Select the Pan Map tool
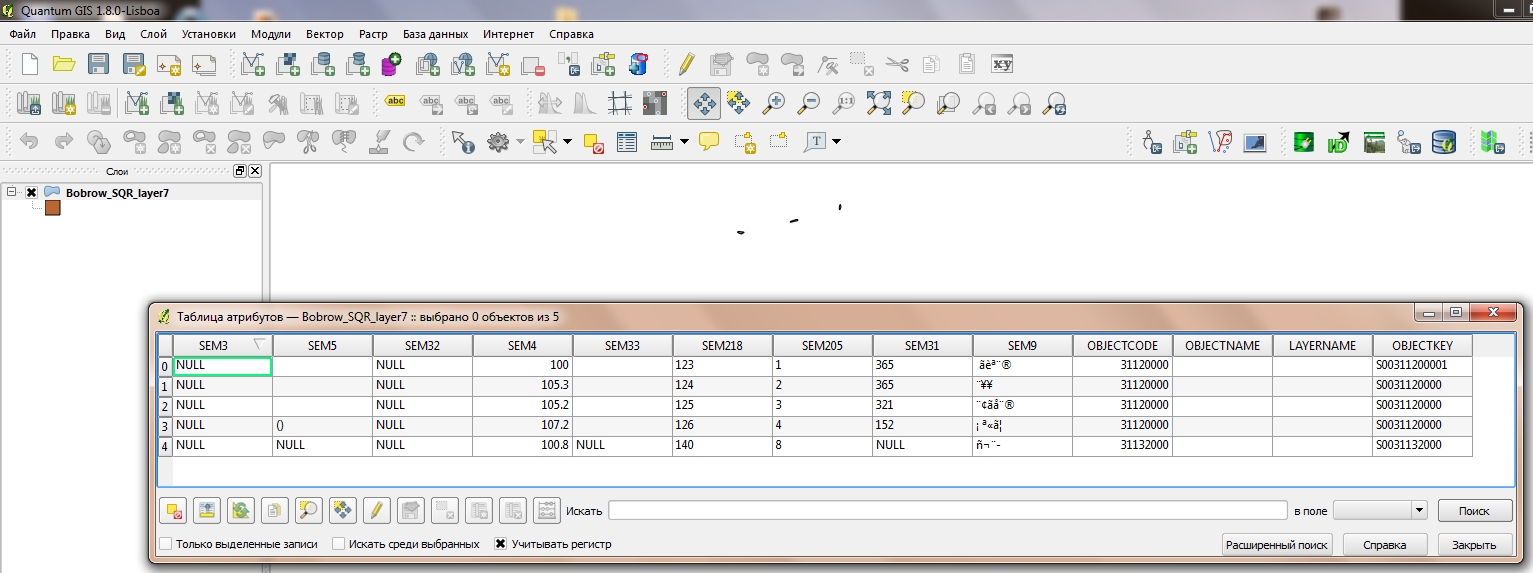 (x=703, y=102)
